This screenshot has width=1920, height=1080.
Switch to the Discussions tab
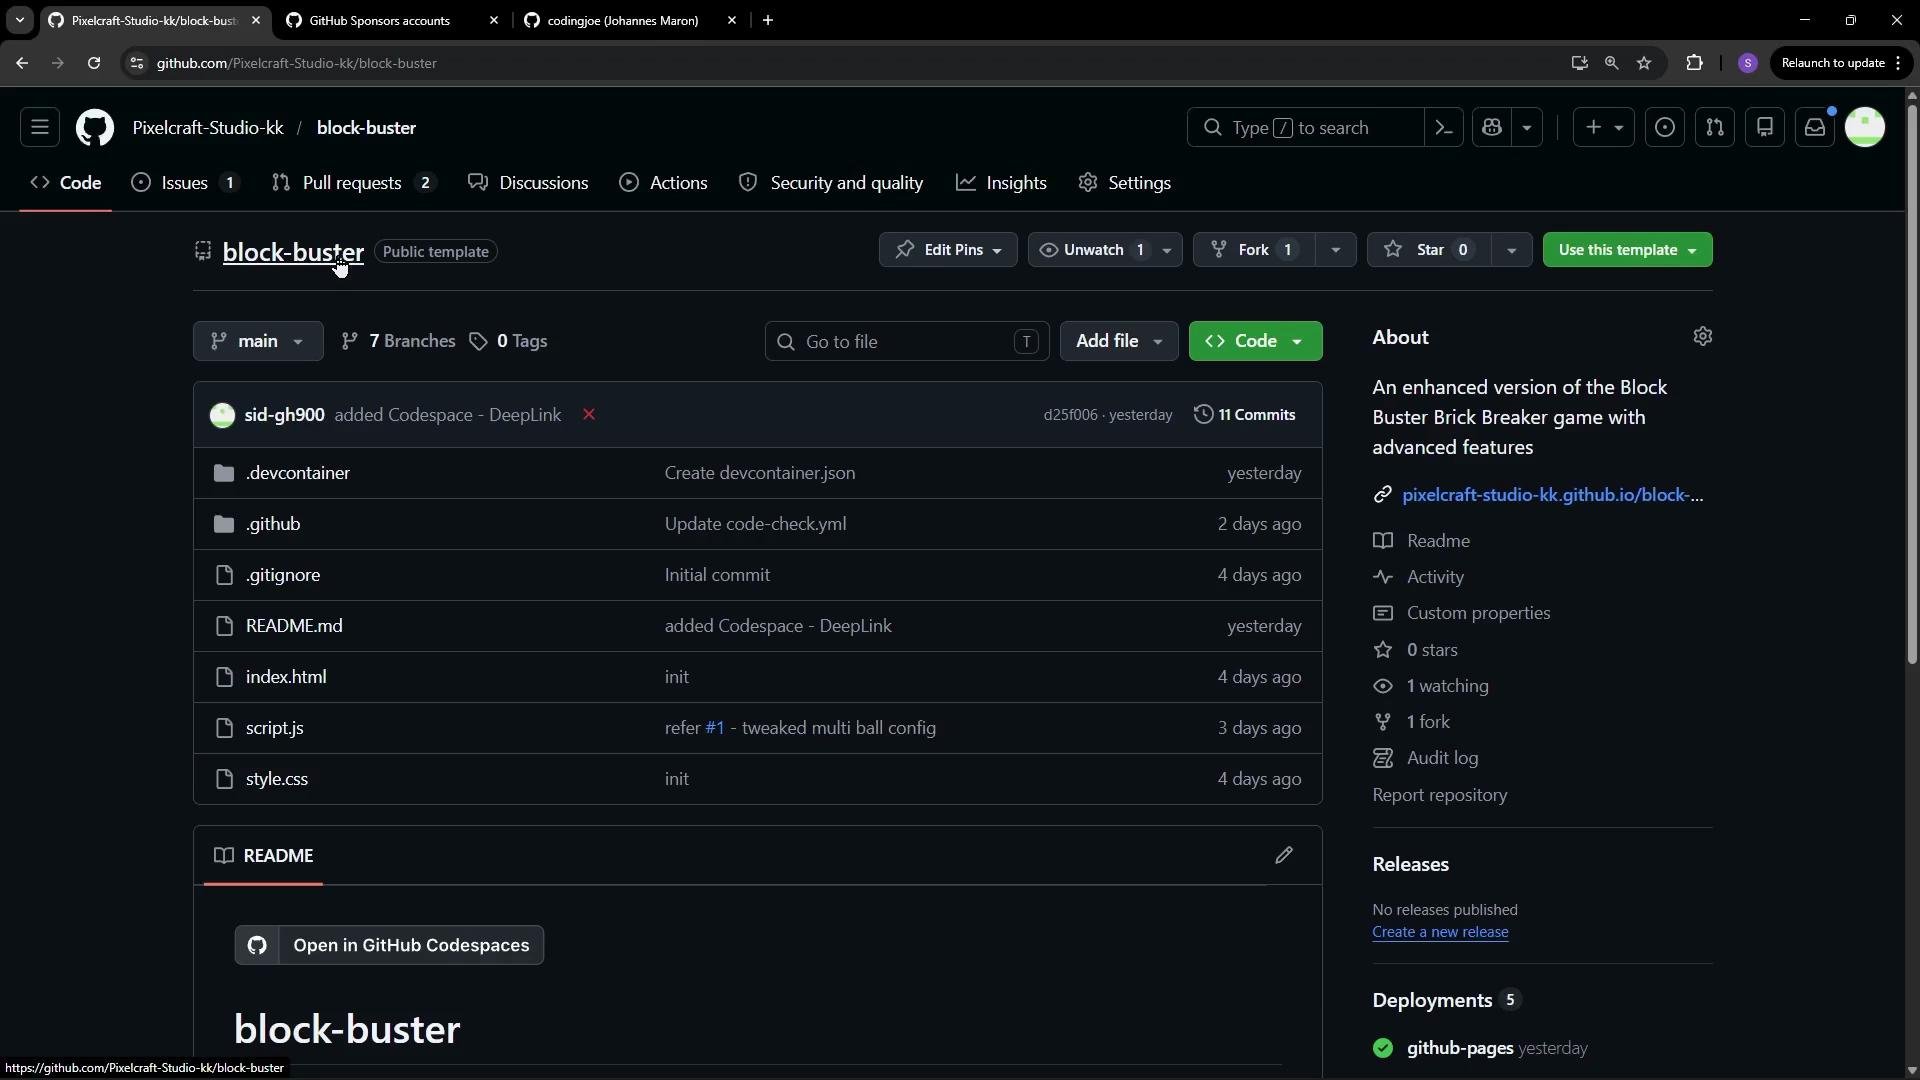[529, 183]
